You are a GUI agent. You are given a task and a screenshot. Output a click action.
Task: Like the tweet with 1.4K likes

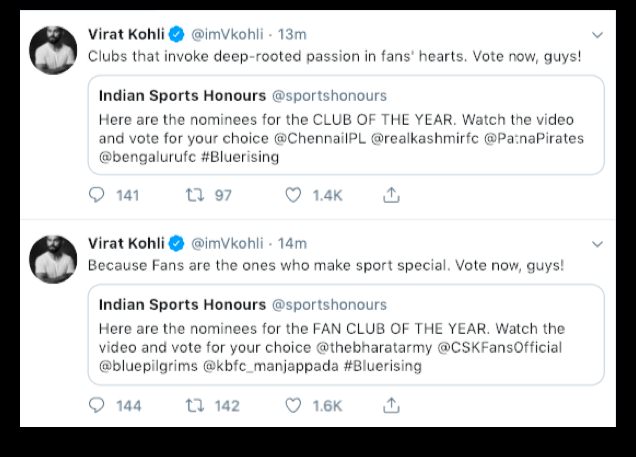(293, 195)
